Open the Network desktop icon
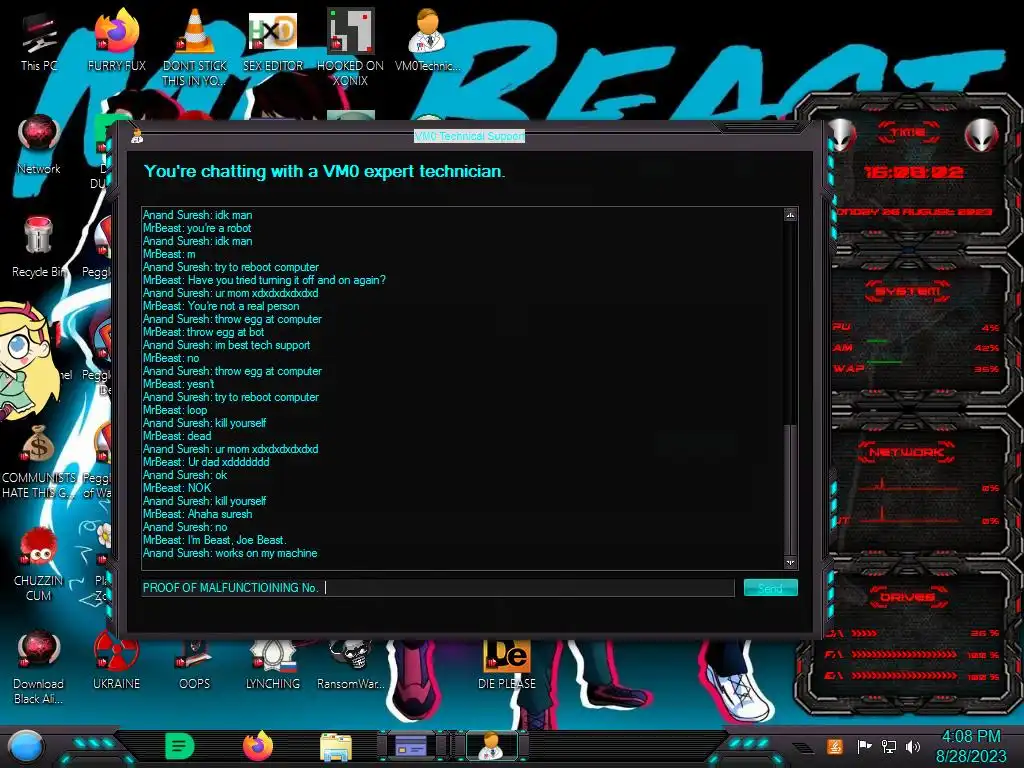Viewport: 1024px width, 768px height. pyautogui.click(x=39, y=145)
